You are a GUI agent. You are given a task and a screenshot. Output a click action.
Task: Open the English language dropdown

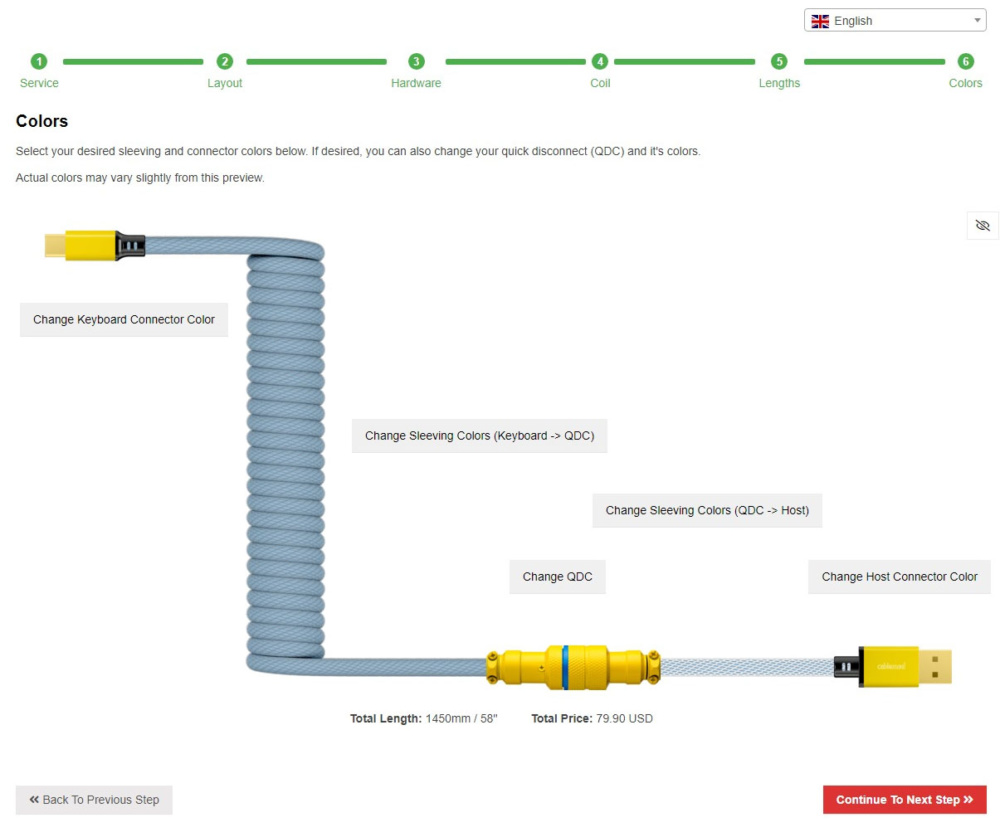895,20
